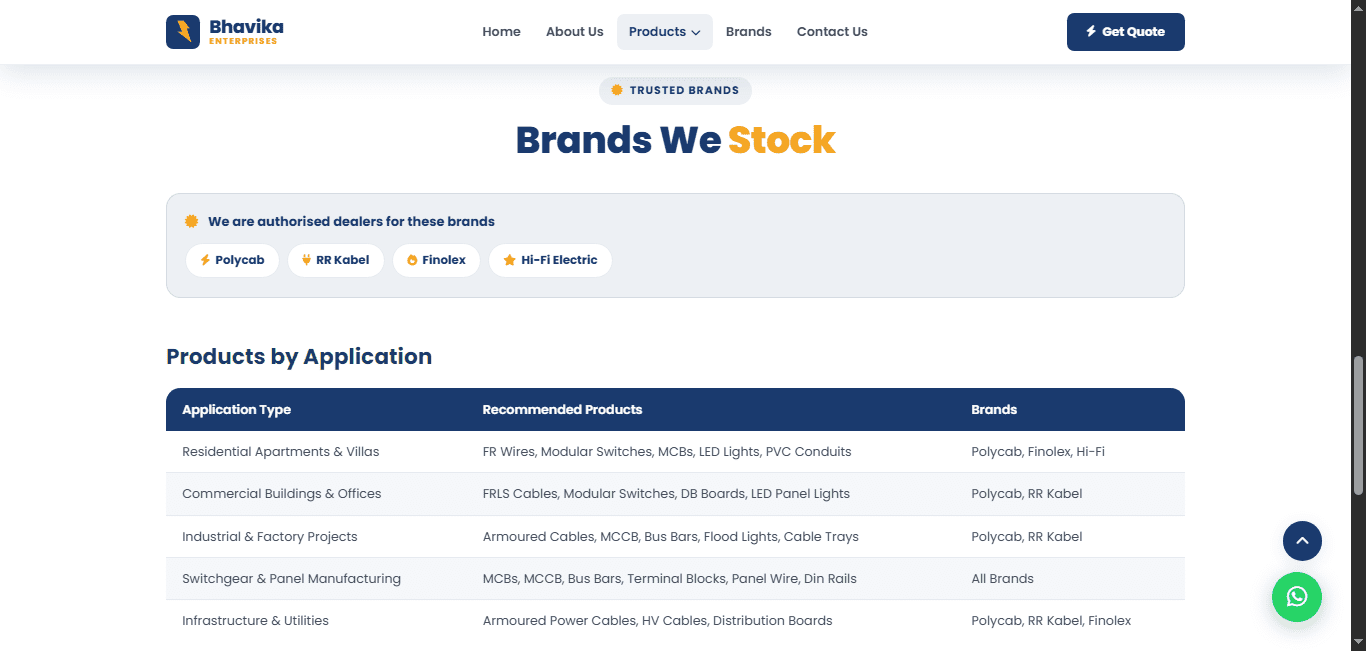Click the Polycab bolt icon chip
This screenshot has height=651, width=1366.
click(x=205, y=260)
